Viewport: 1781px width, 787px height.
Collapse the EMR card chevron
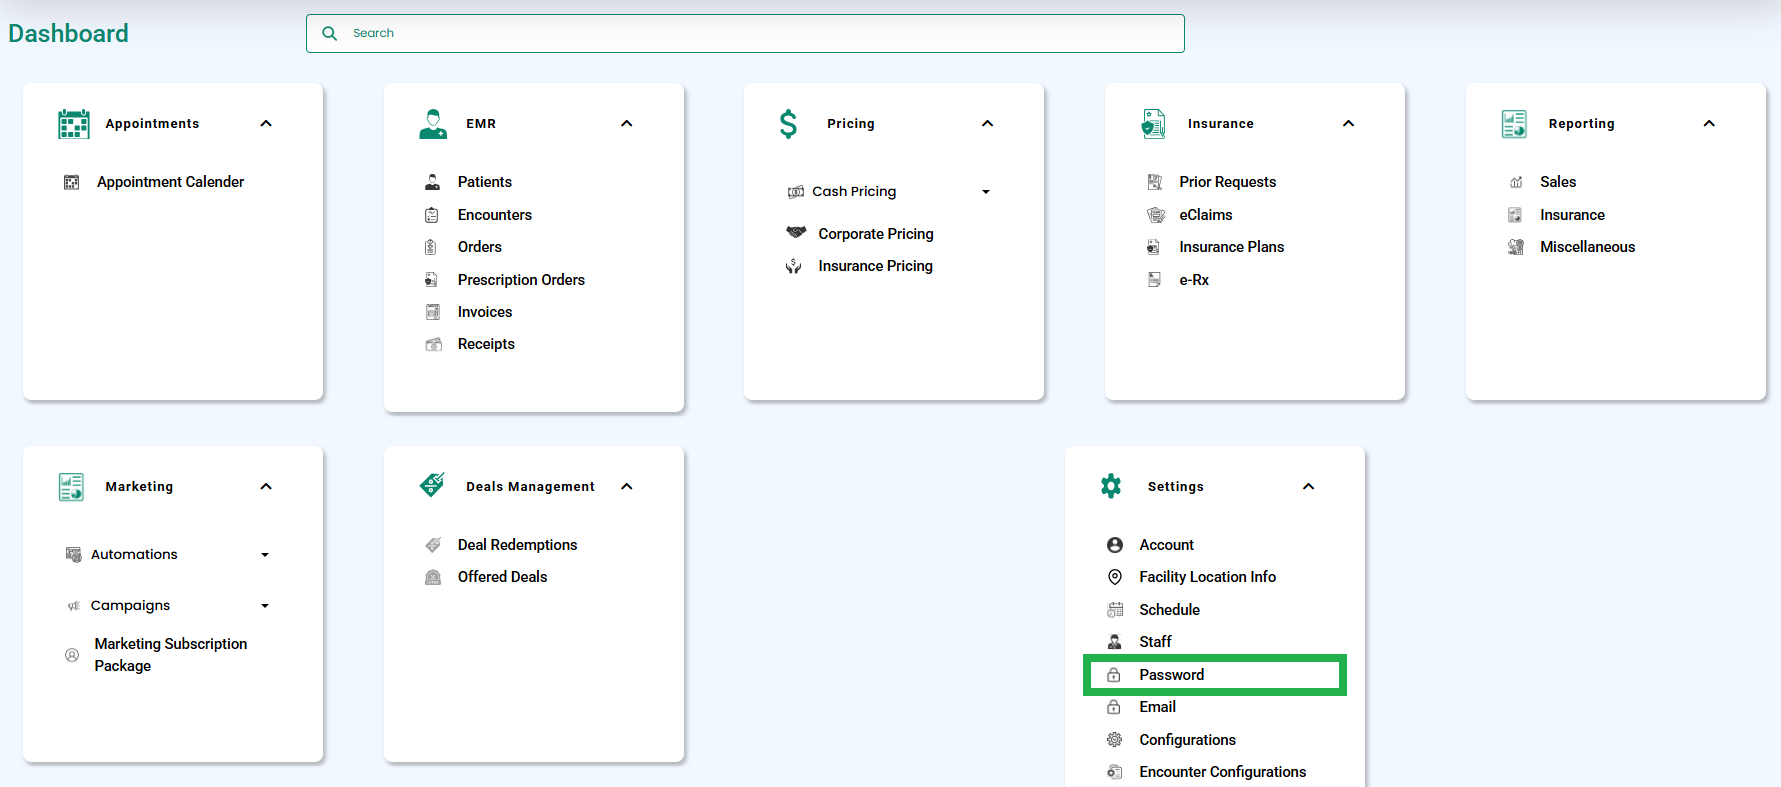(627, 124)
